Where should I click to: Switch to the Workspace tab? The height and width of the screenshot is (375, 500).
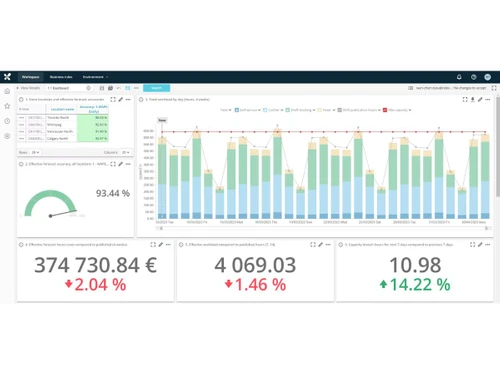(30, 77)
